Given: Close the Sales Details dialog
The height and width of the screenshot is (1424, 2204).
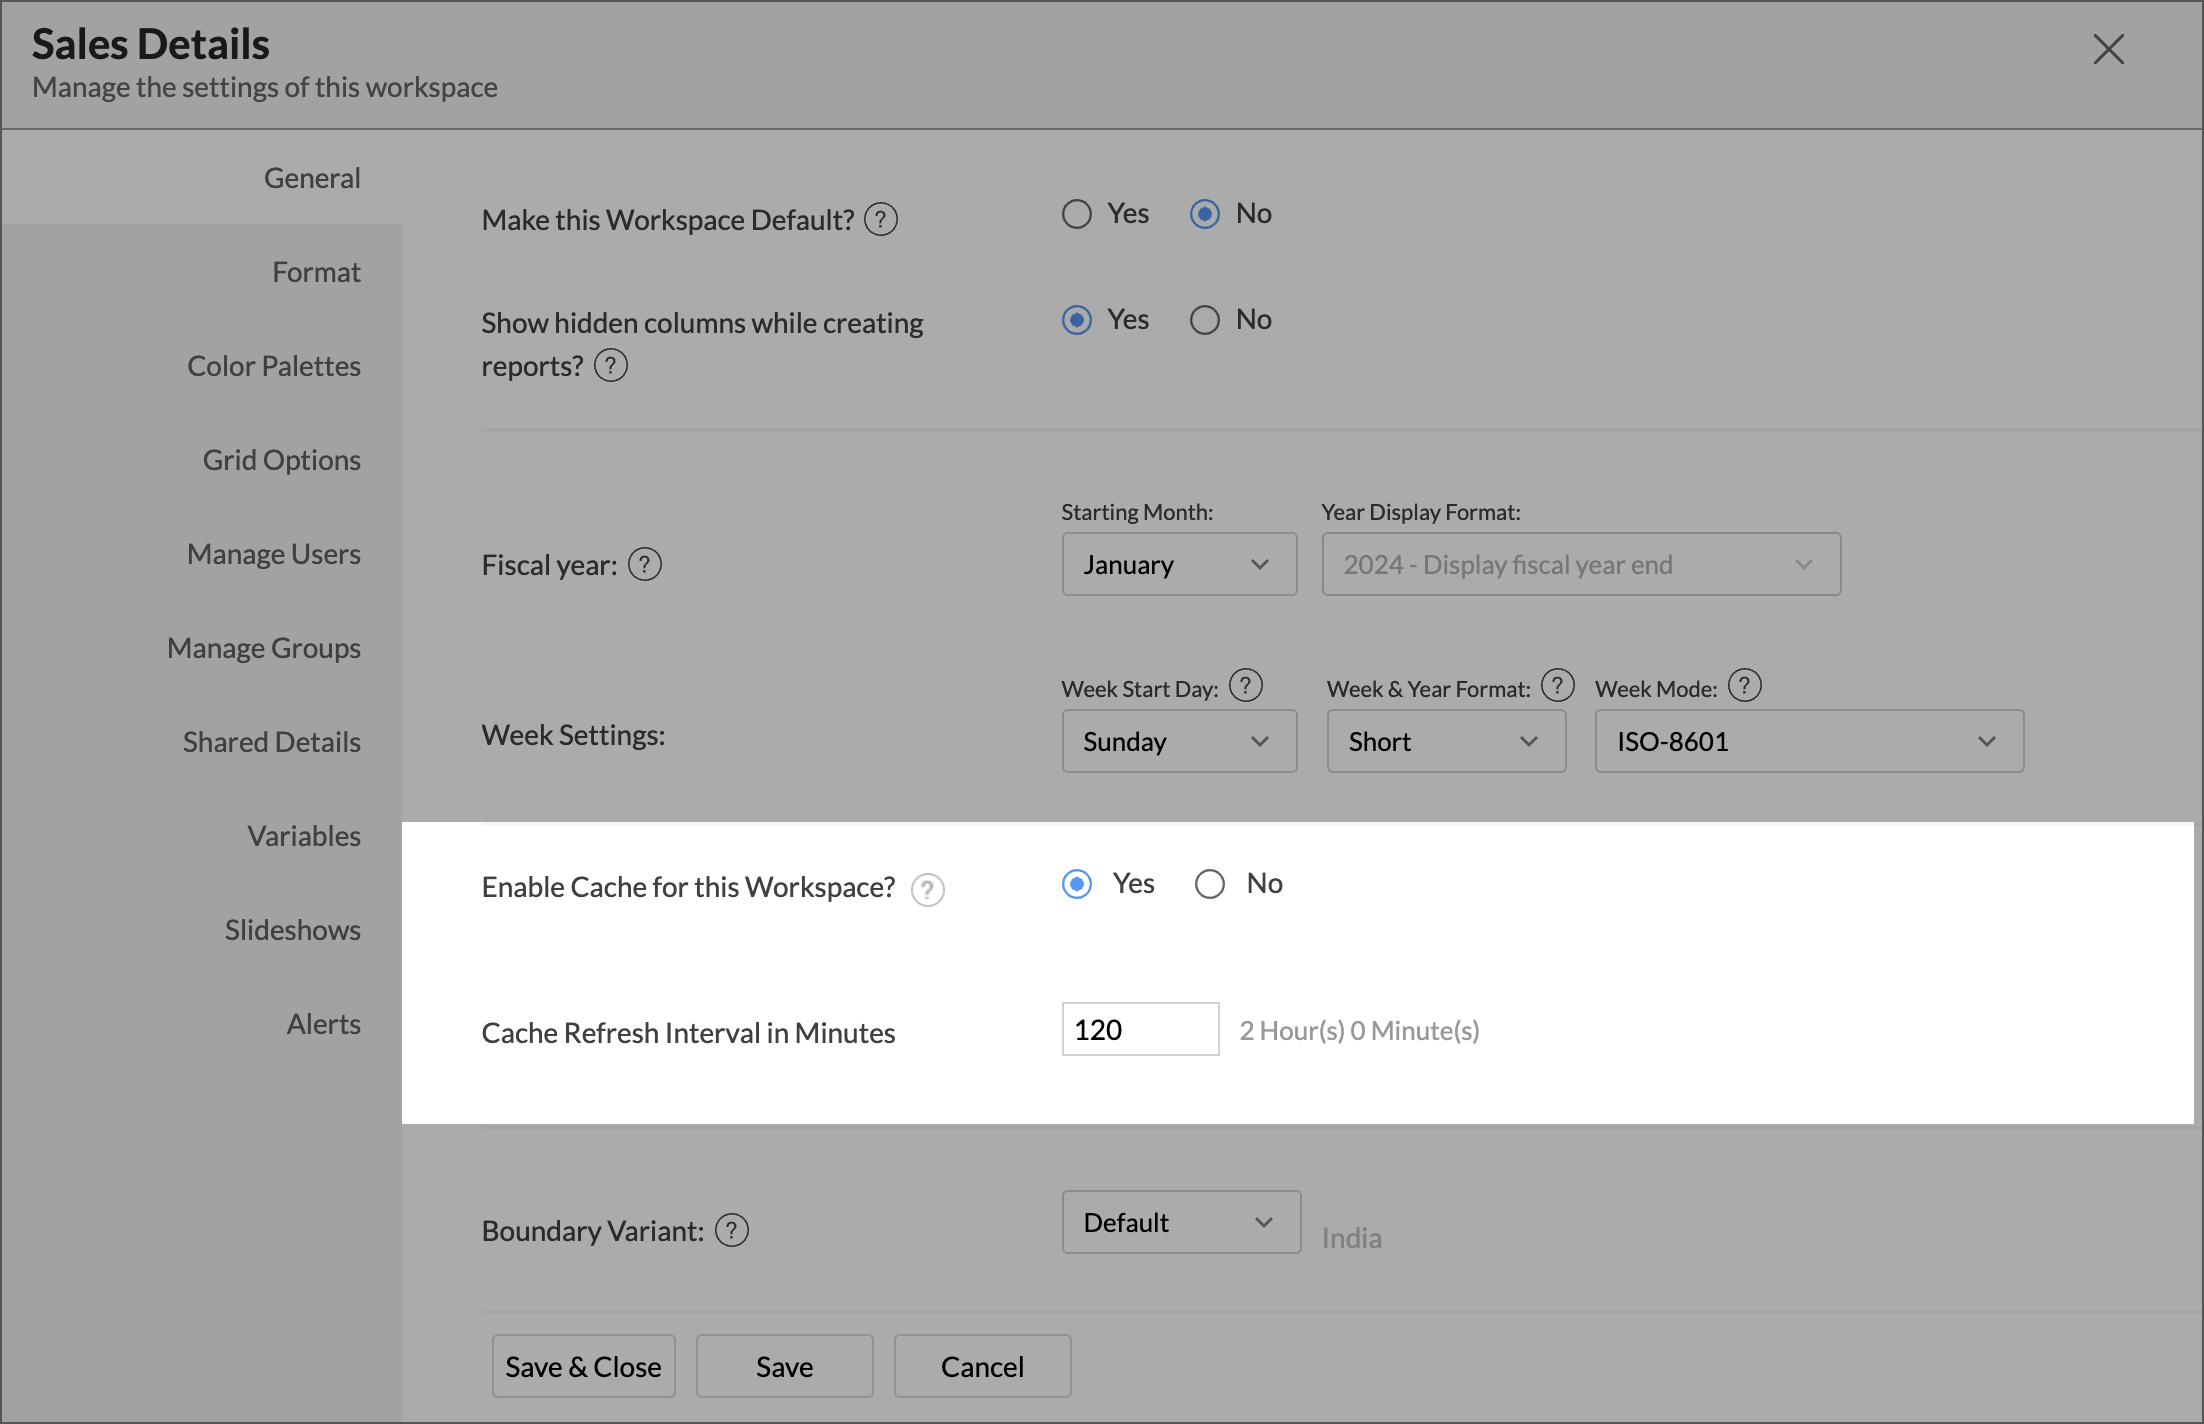Looking at the screenshot, I should pos(2108,49).
